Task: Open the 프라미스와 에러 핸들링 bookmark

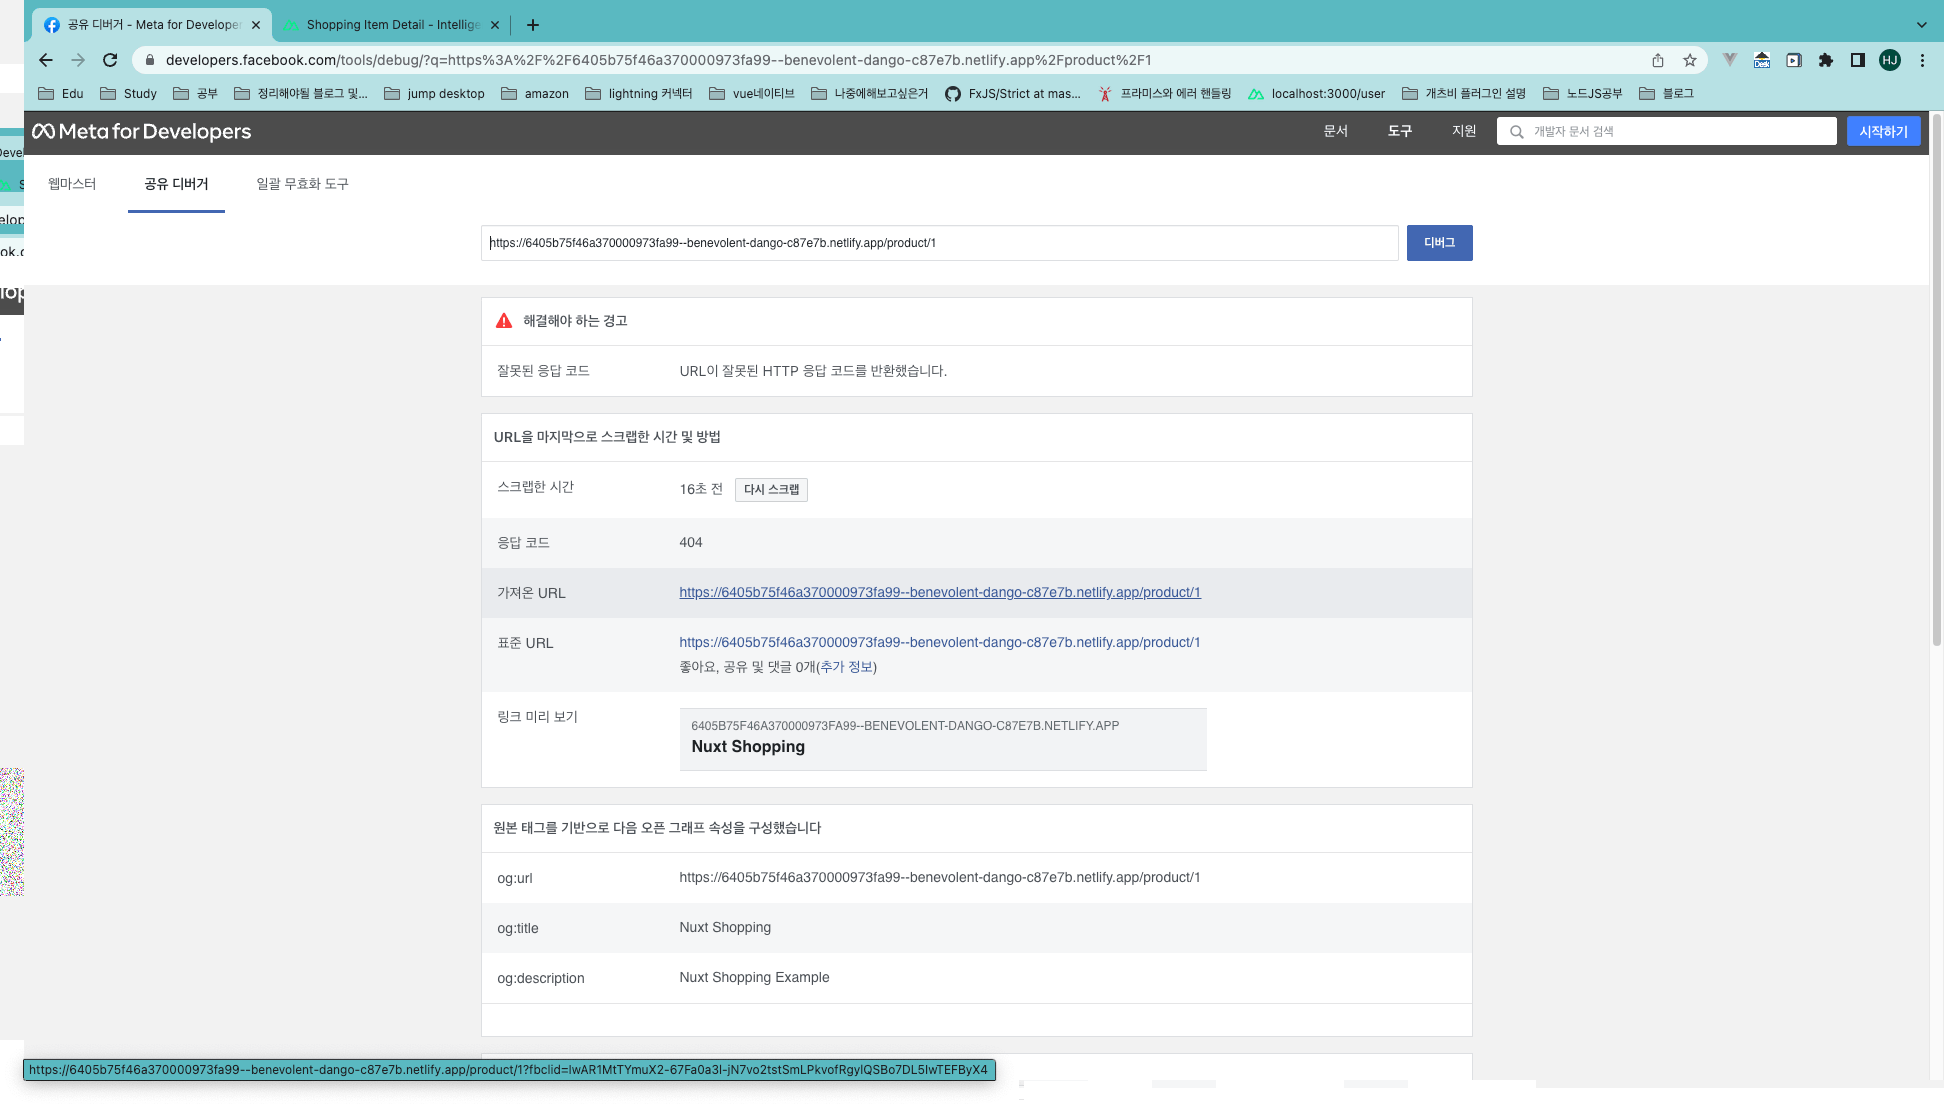Action: click(1165, 93)
